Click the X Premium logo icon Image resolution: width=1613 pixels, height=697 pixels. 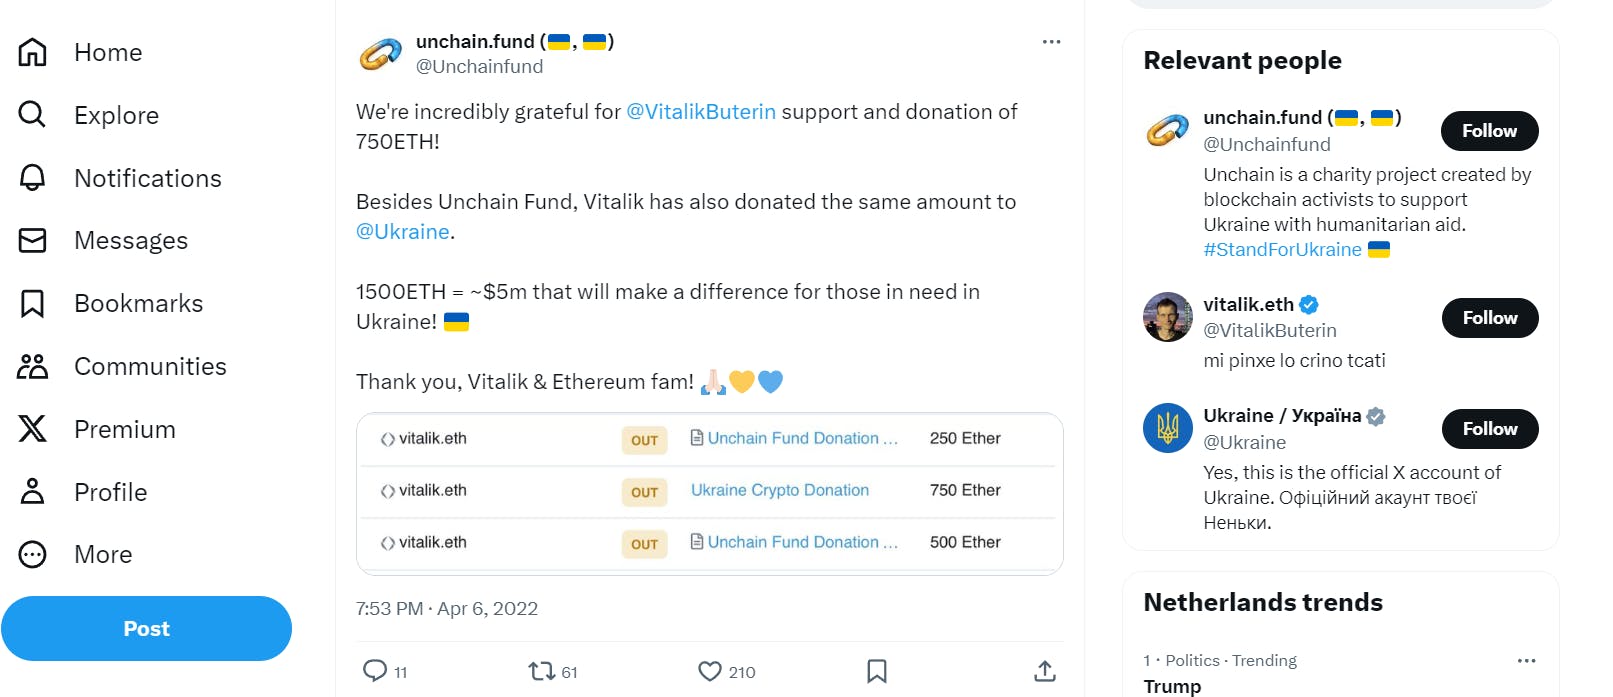33,429
